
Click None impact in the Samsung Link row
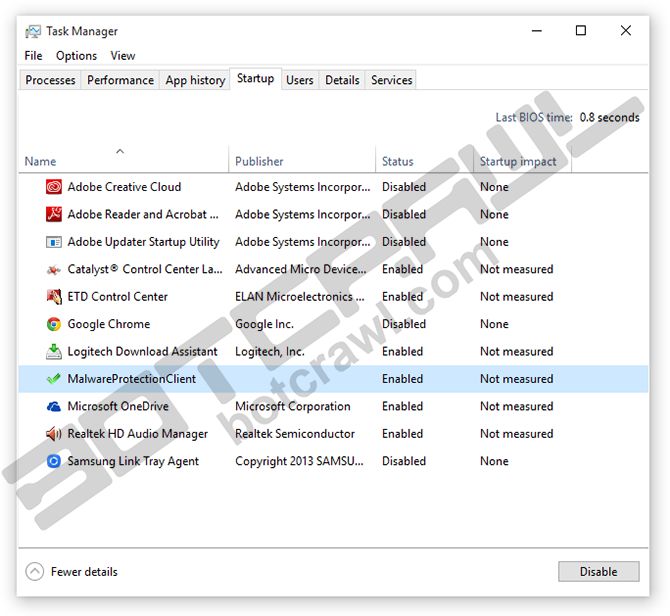pos(494,461)
